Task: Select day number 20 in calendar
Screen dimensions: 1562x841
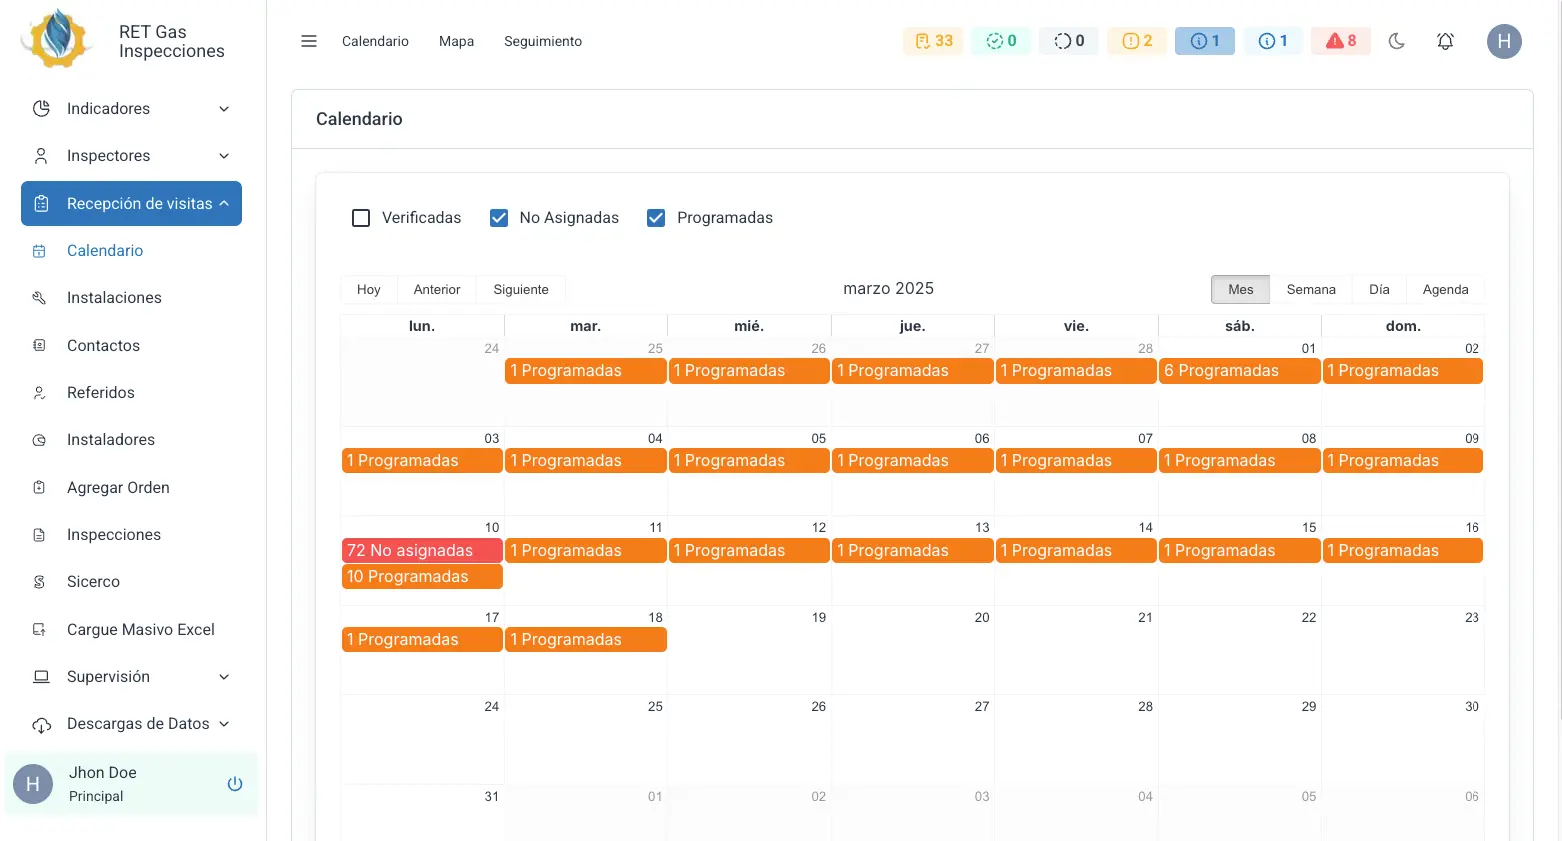Action: click(x=982, y=618)
